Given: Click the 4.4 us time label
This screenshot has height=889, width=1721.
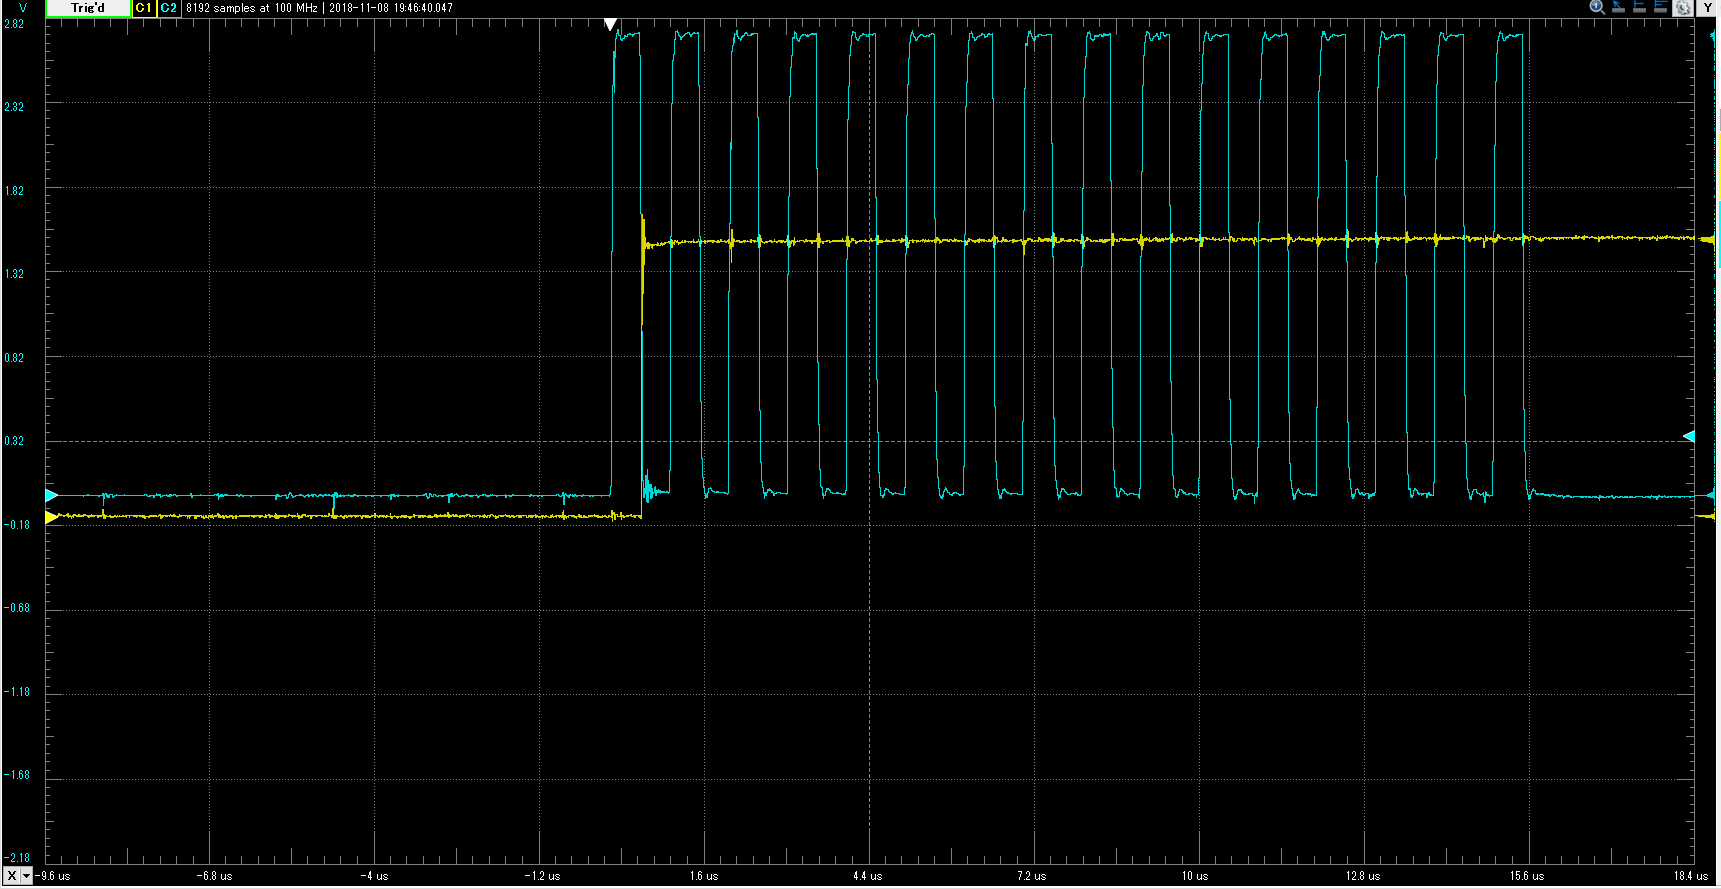Looking at the screenshot, I should tap(867, 876).
